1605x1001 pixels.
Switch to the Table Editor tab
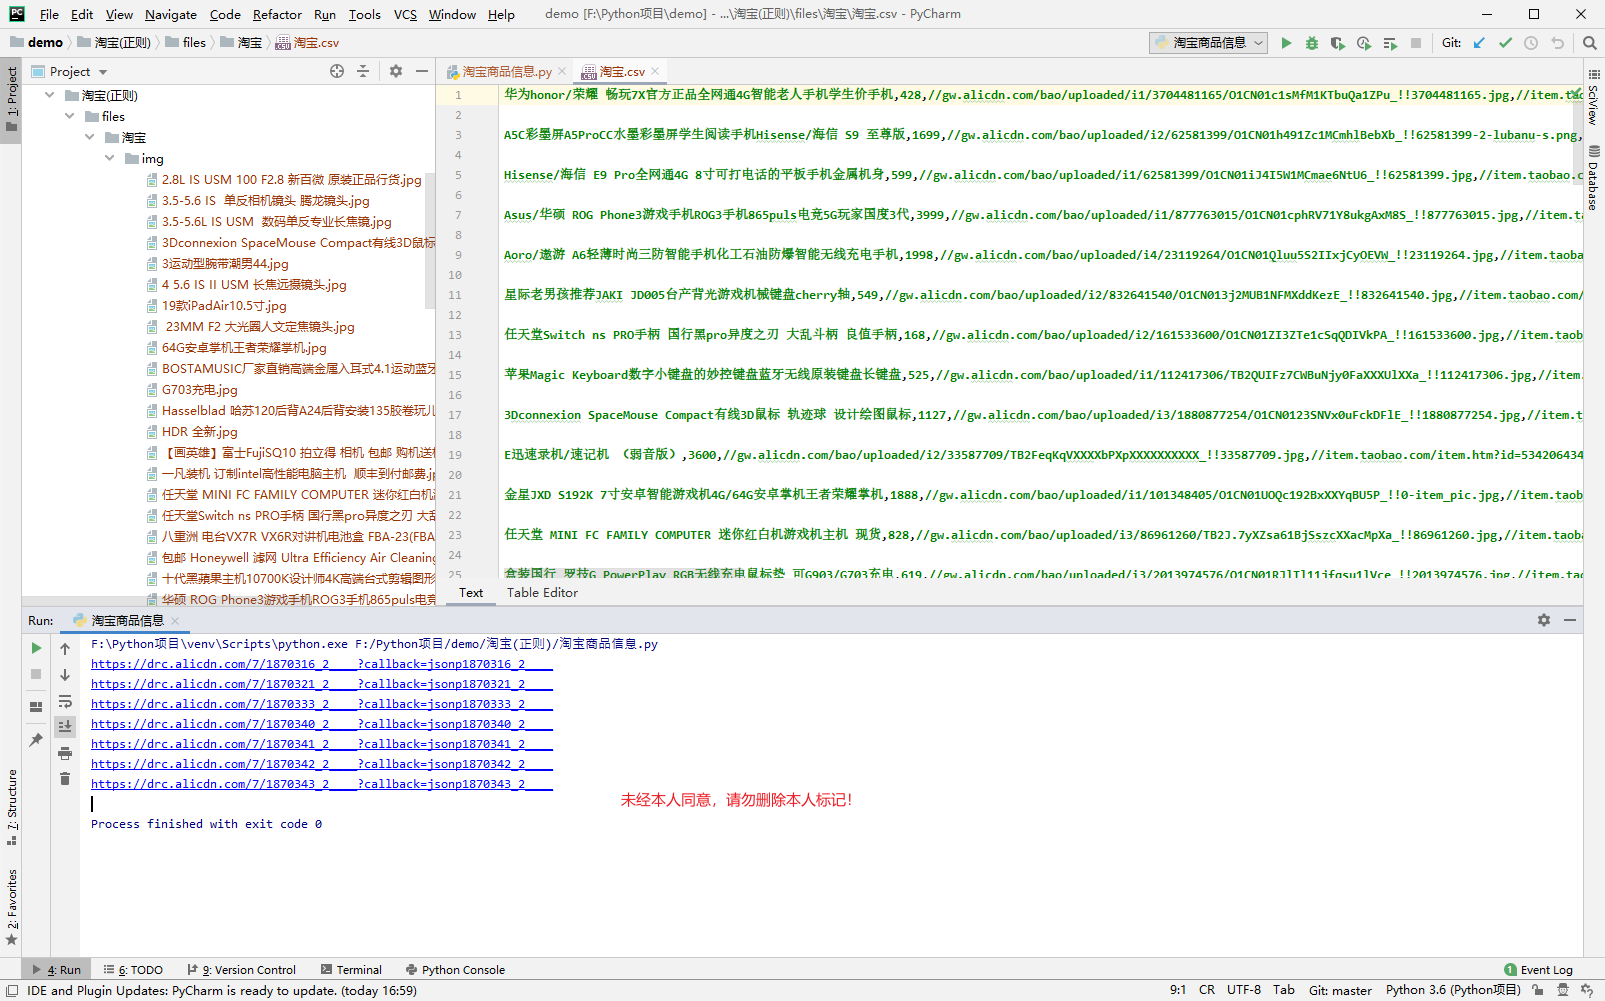pos(542,593)
